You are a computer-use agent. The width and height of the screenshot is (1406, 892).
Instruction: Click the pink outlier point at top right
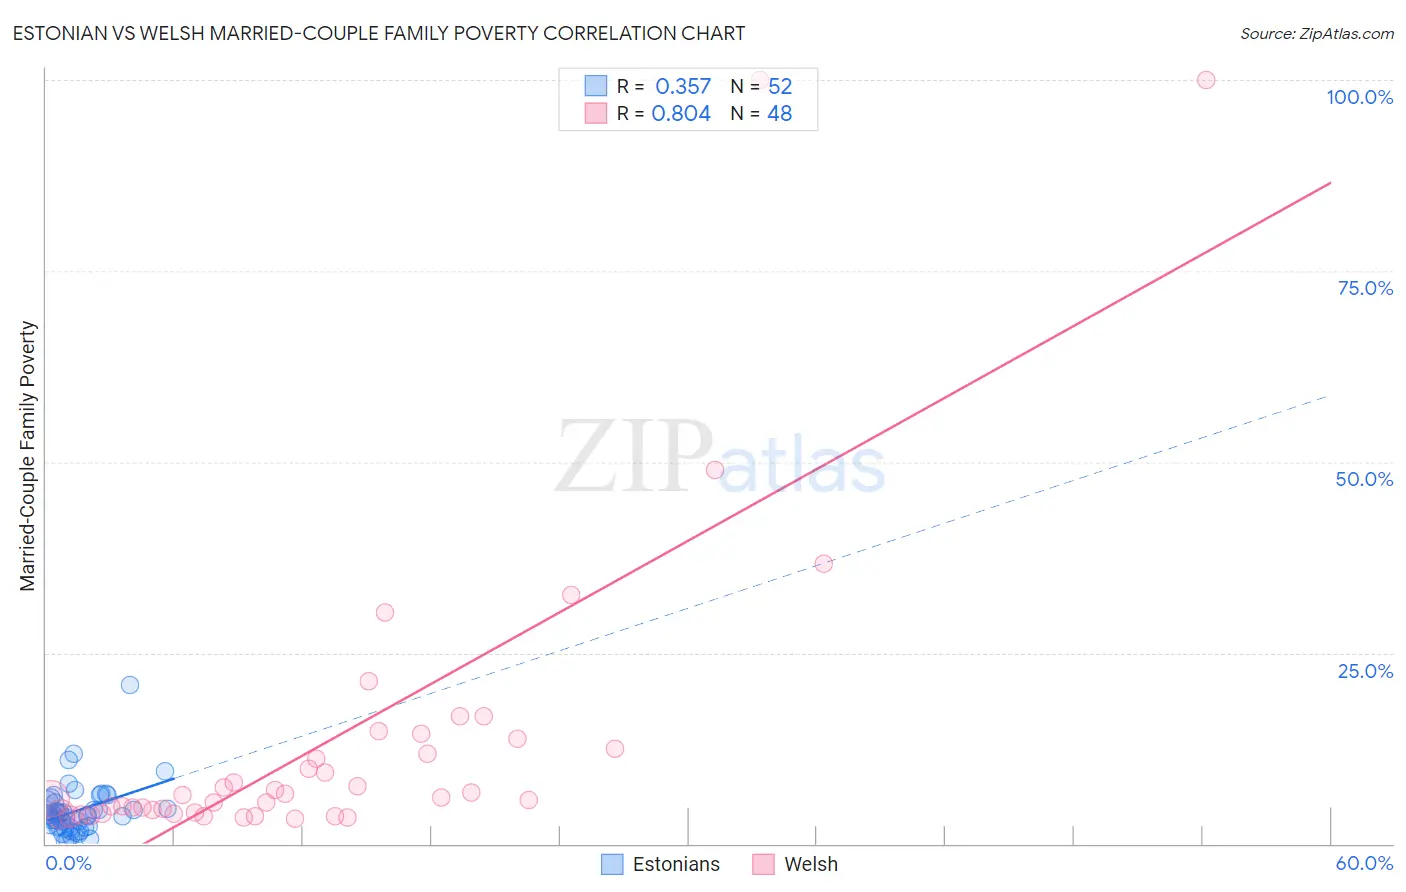[x=1206, y=80]
